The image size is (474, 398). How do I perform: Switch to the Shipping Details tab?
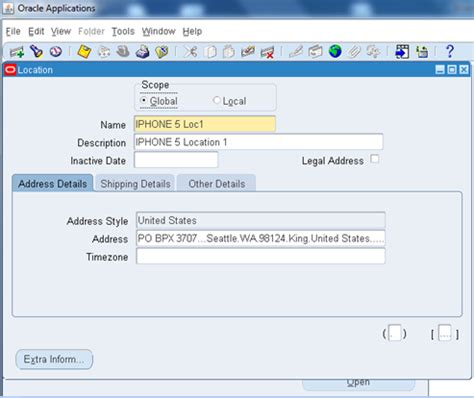tap(135, 184)
